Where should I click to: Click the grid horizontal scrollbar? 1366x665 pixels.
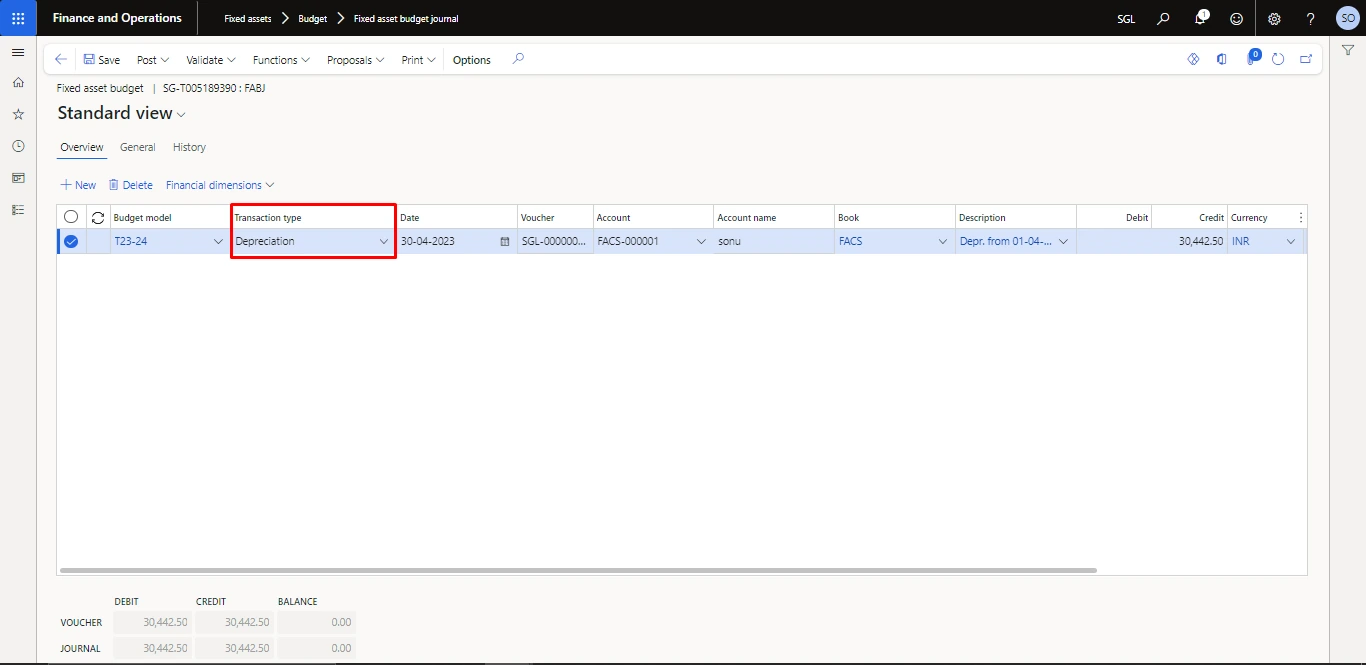[x=578, y=570]
